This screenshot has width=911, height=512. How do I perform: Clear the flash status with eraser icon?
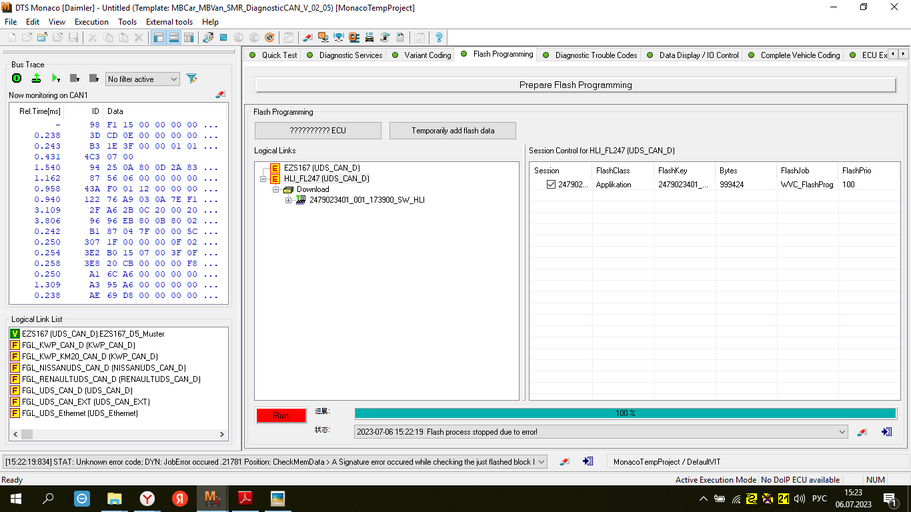point(862,432)
